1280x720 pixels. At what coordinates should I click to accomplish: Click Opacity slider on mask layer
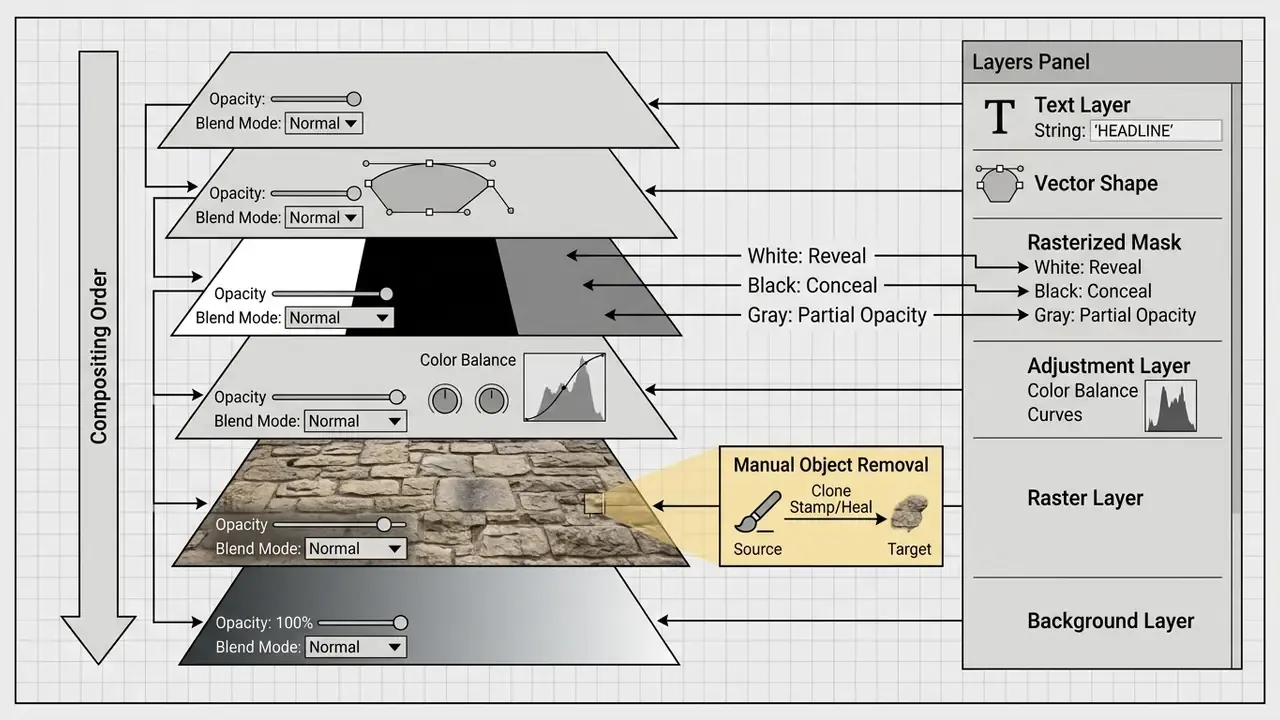[x=333, y=294]
